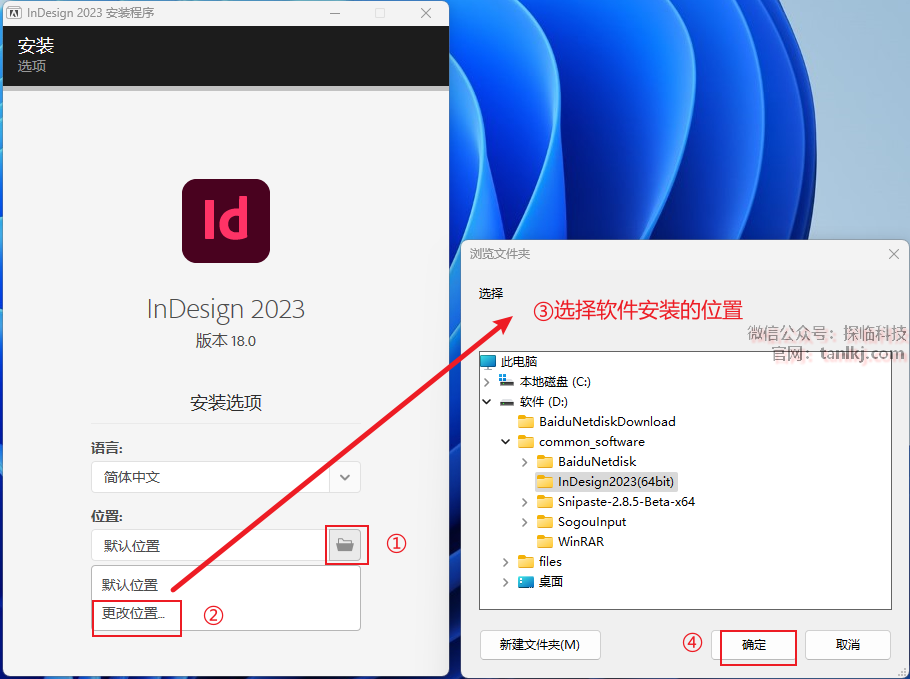Click the 版本 18.0 version text
910x679 pixels.
click(226, 341)
